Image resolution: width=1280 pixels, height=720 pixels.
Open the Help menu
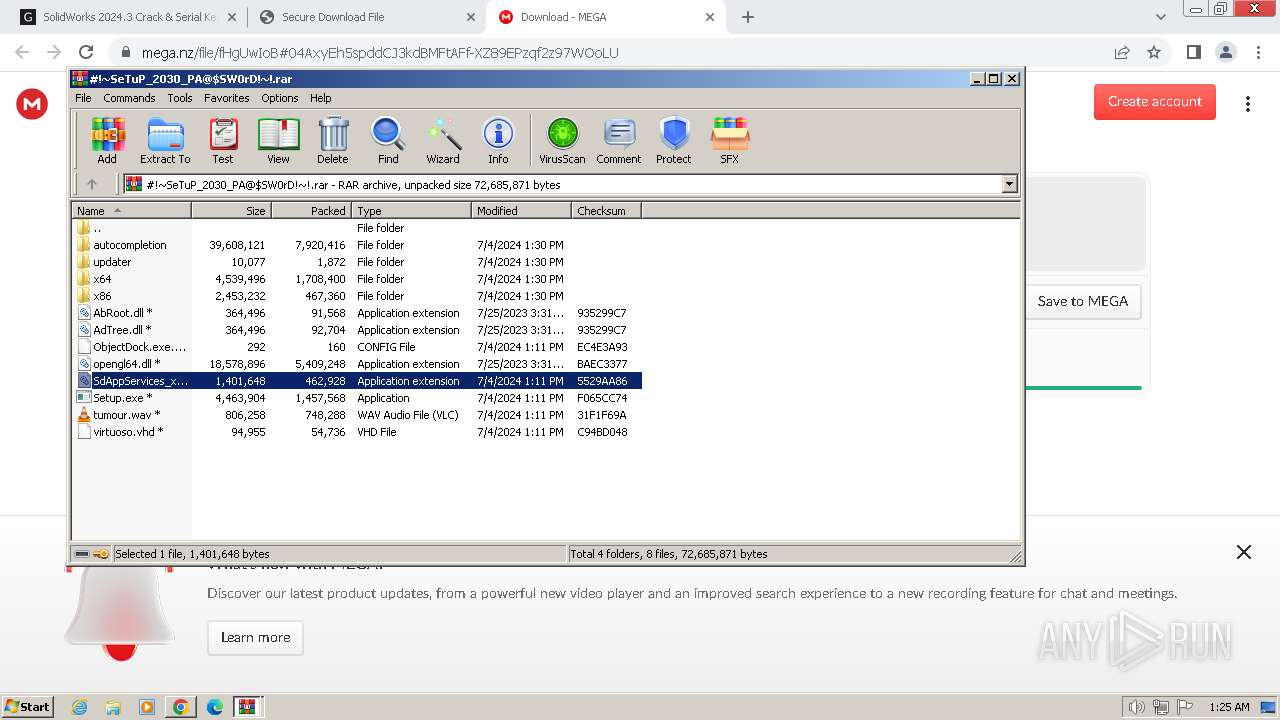pyautogui.click(x=321, y=98)
